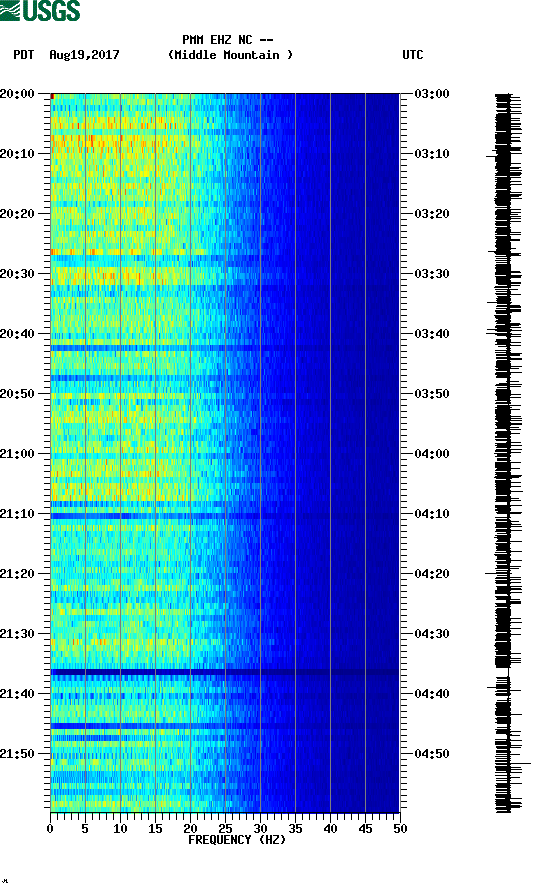The height and width of the screenshot is (892, 552).
Task: Click the 40 Hz frequency tick label
Action: 330,829
